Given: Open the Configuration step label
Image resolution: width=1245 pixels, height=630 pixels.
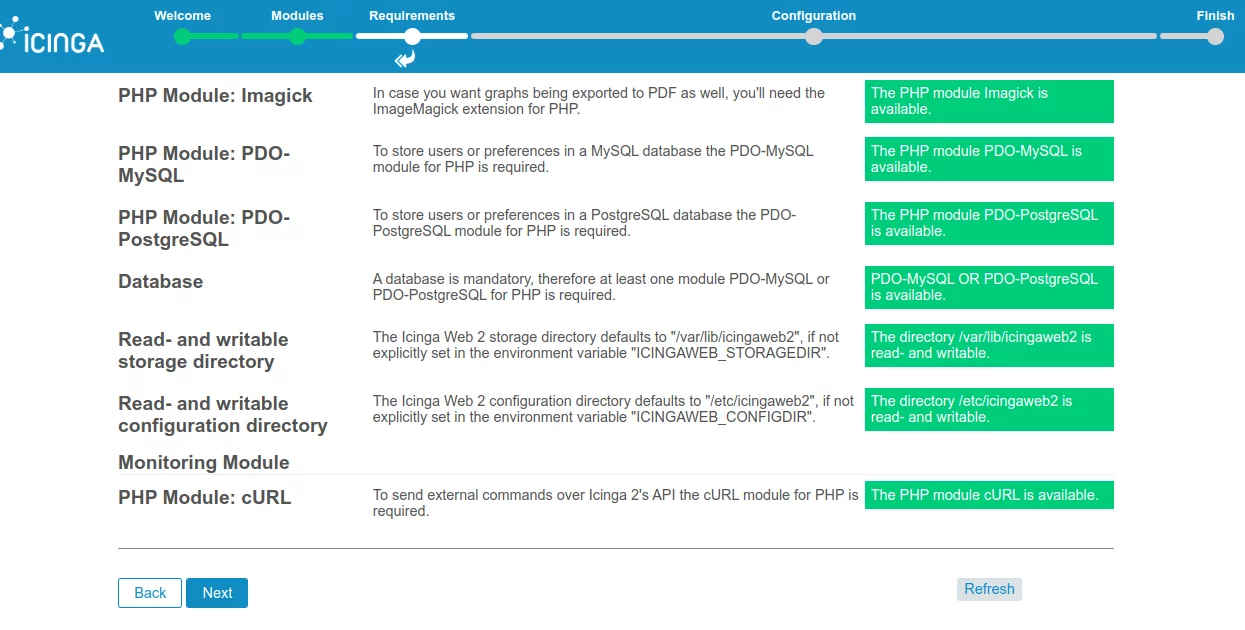Looking at the screenshot, I should [x=814, y=16].
